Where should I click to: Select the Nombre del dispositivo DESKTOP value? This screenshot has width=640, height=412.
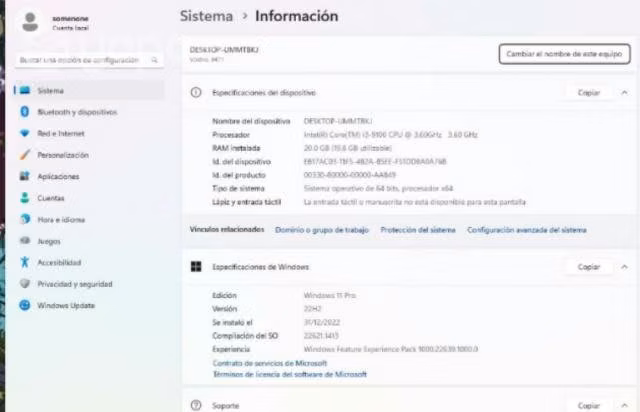tap(338, 121)
